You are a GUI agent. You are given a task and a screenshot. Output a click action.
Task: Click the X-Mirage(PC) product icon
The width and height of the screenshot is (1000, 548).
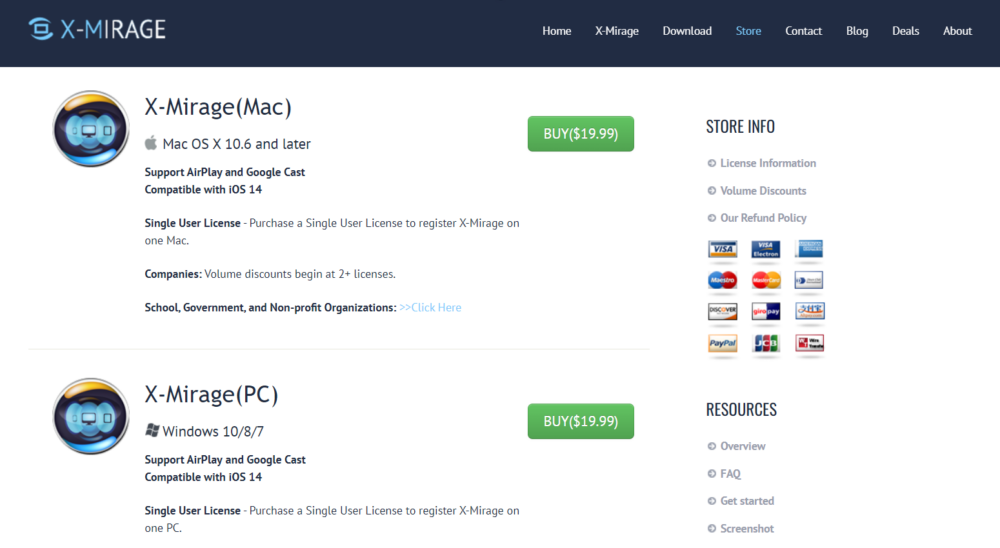click(91, 417)
